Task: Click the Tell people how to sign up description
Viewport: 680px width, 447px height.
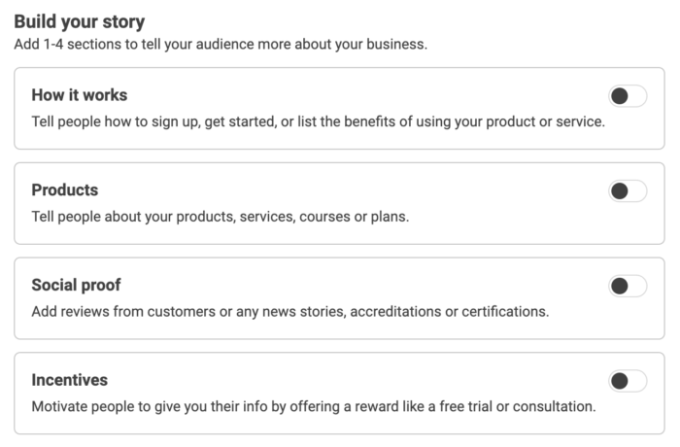Action: [318, 122]
